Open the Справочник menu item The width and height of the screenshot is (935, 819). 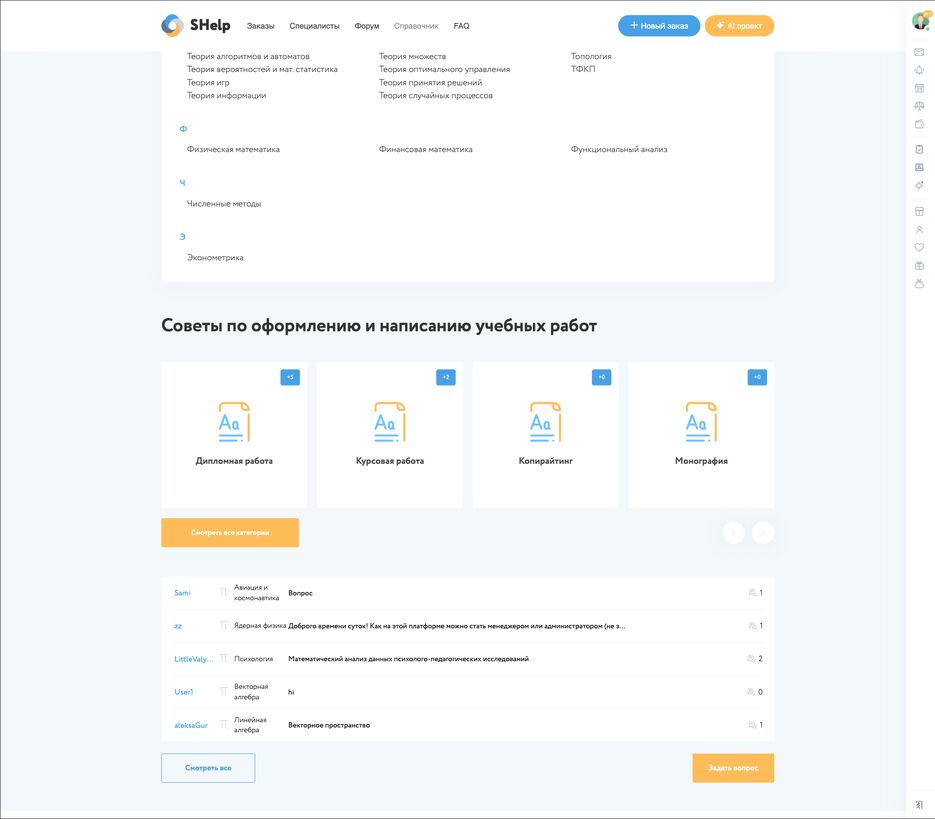416,26
